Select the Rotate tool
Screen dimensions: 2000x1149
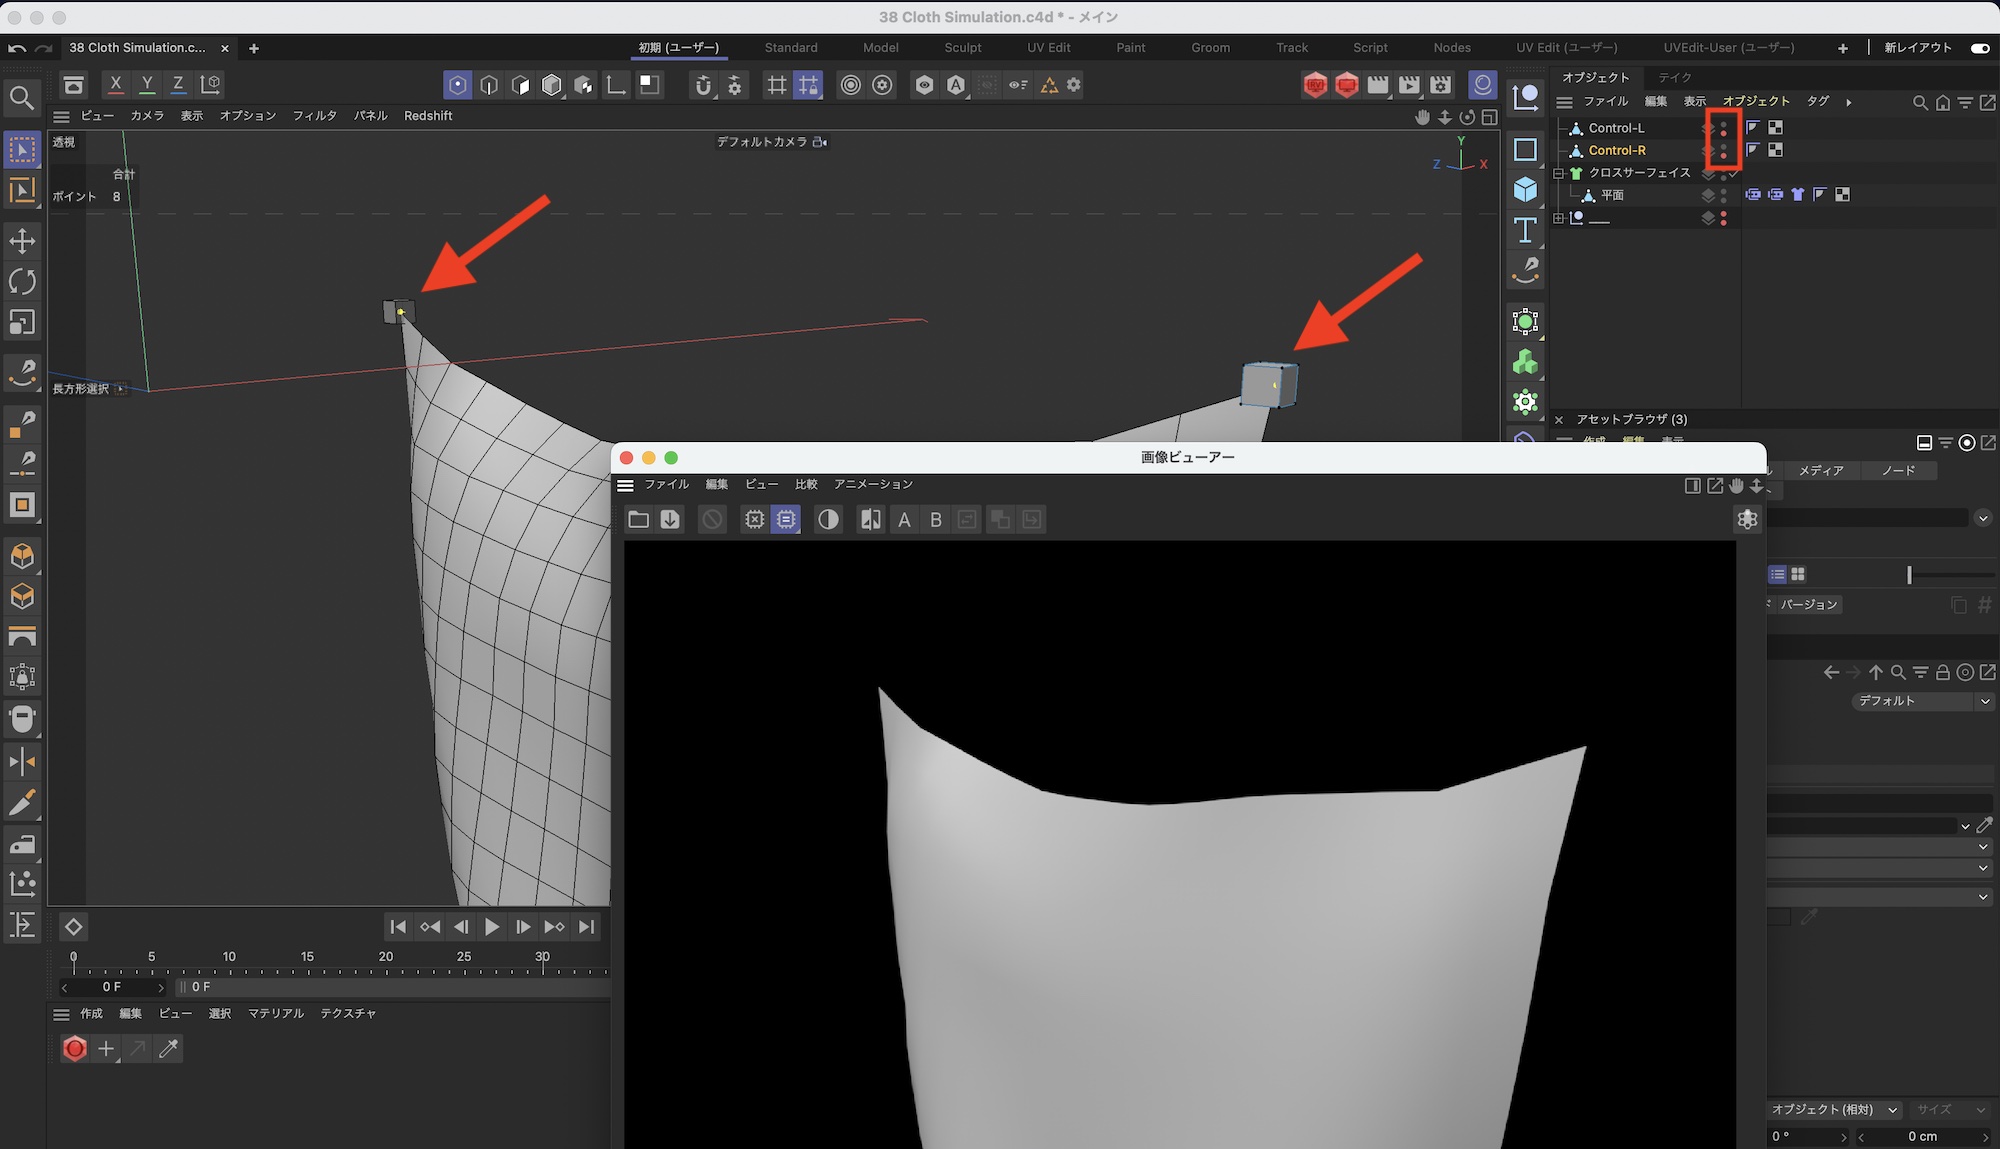(22, 282)
